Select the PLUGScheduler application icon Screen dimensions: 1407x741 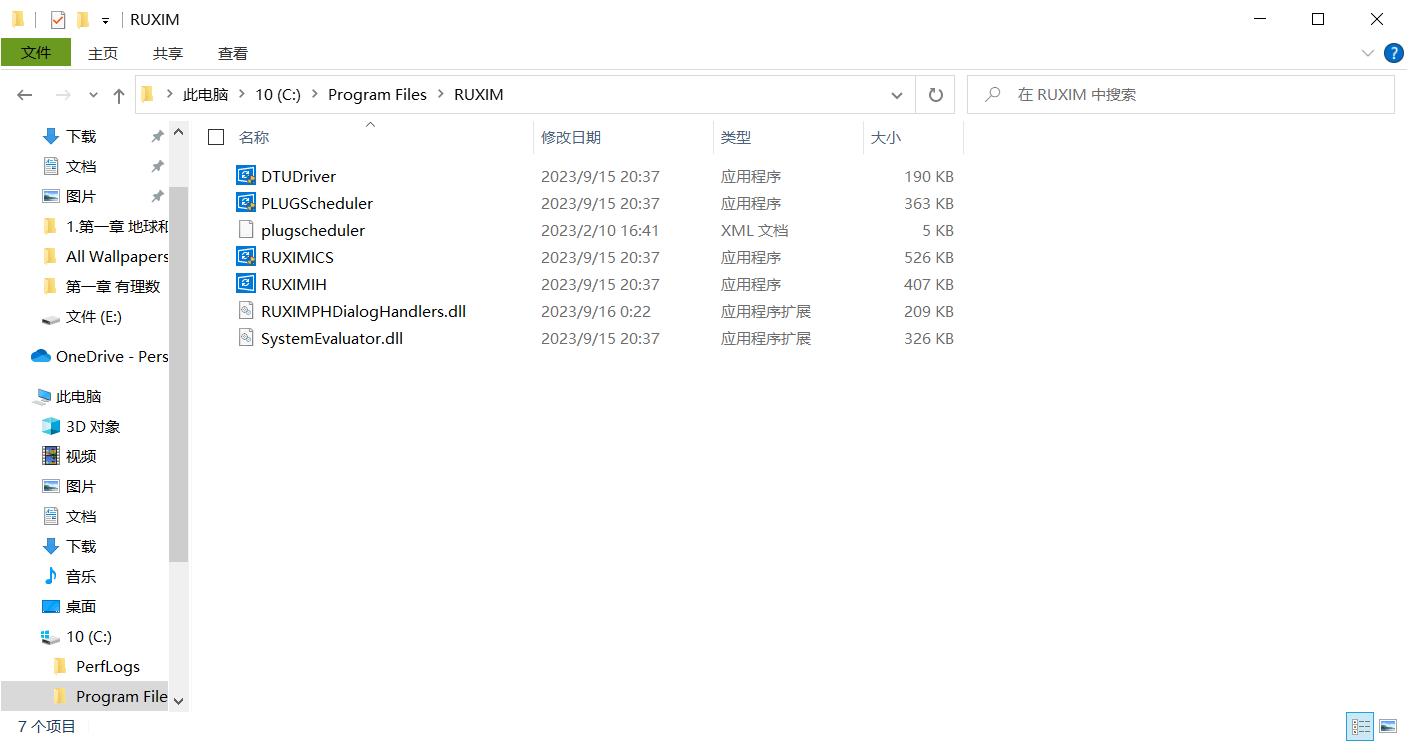246,203
